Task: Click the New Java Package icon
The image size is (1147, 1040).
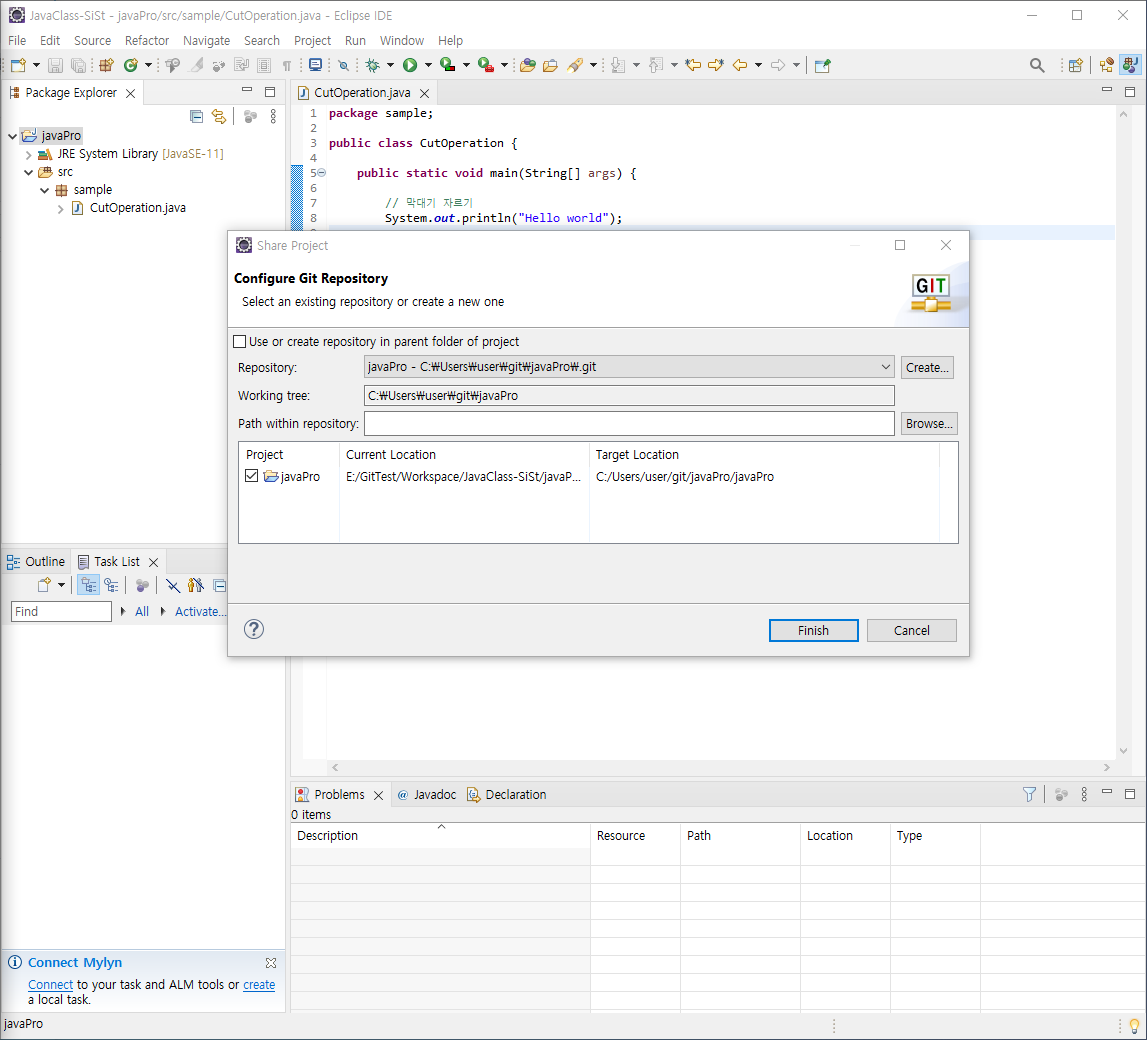Action: point(106,65)
